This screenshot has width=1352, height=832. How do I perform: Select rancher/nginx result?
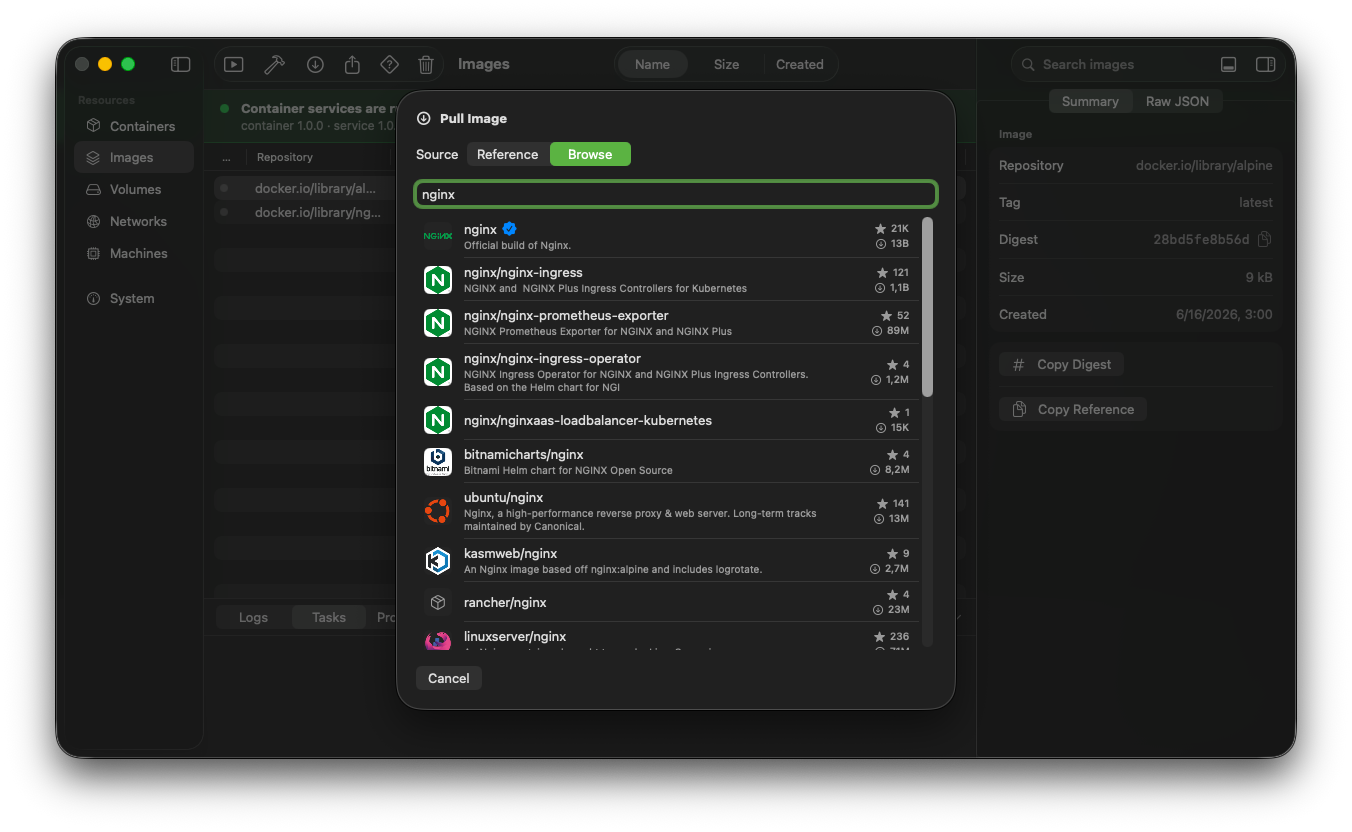click(666, 602)
